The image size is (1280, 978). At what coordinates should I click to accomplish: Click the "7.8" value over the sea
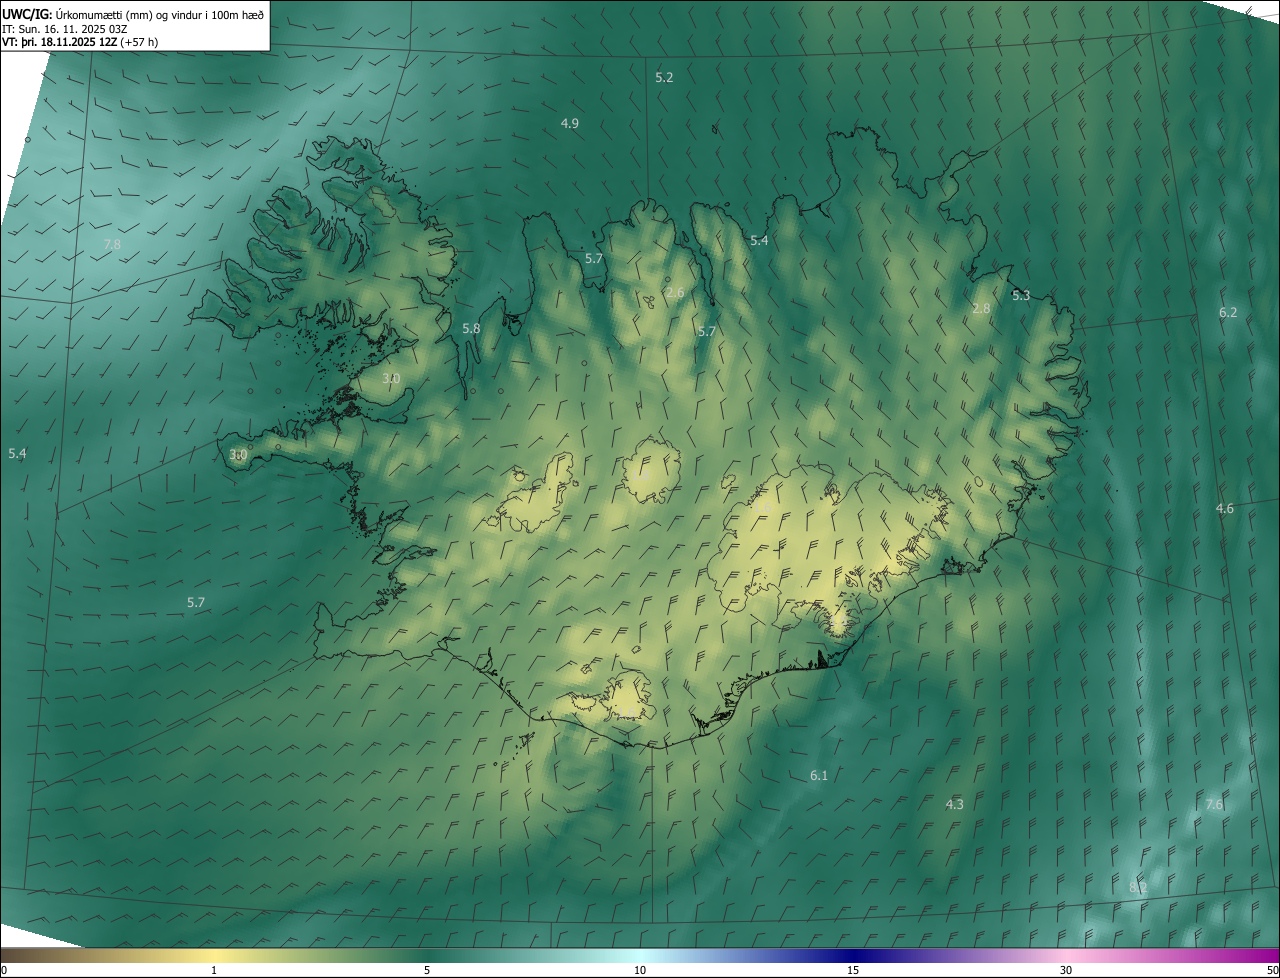point(112,244)
